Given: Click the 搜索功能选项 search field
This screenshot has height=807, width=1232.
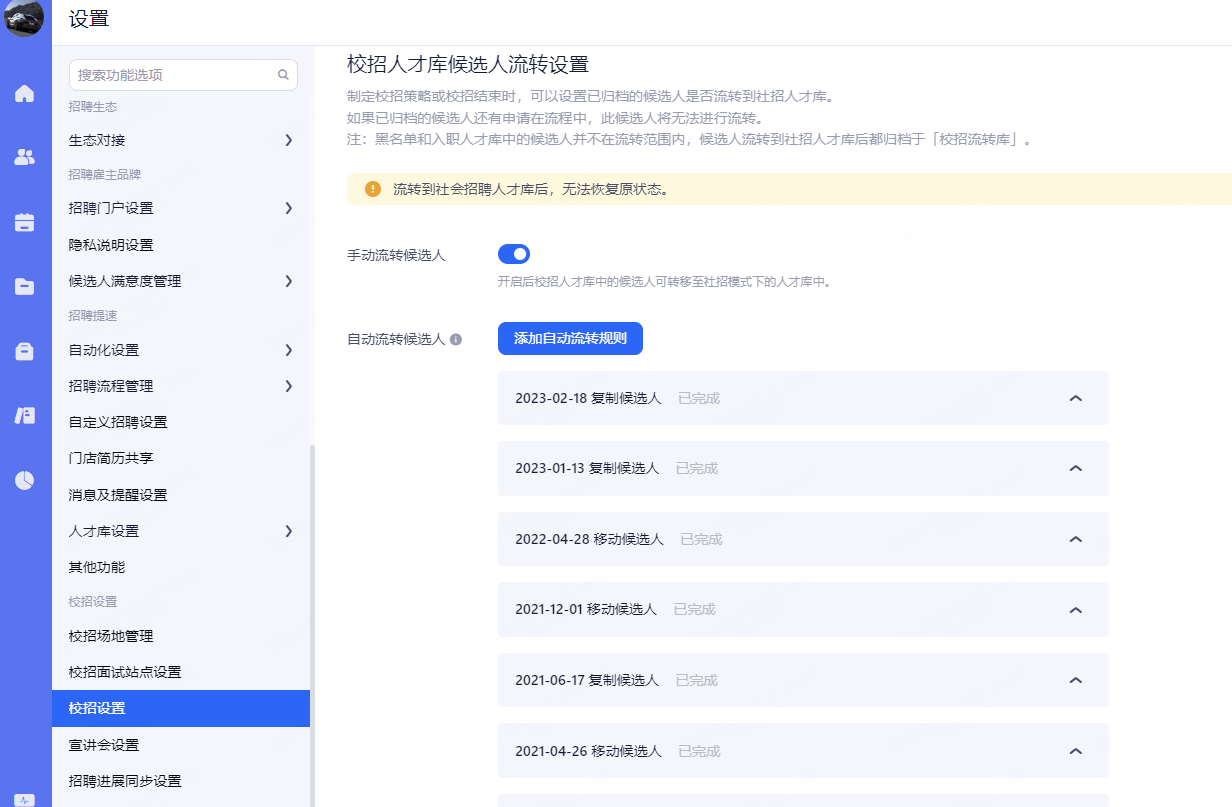Looking at the screenshot, I should click(x=170, y=75).
